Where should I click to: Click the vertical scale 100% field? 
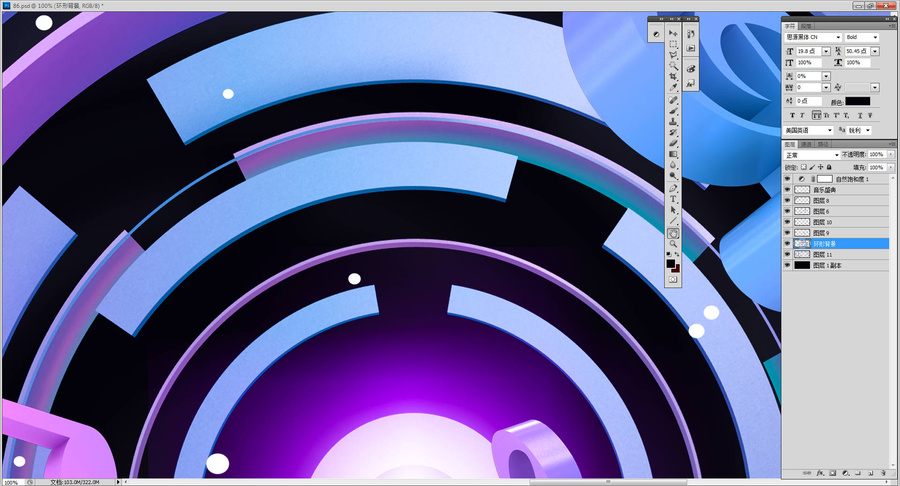pos(809,63)
